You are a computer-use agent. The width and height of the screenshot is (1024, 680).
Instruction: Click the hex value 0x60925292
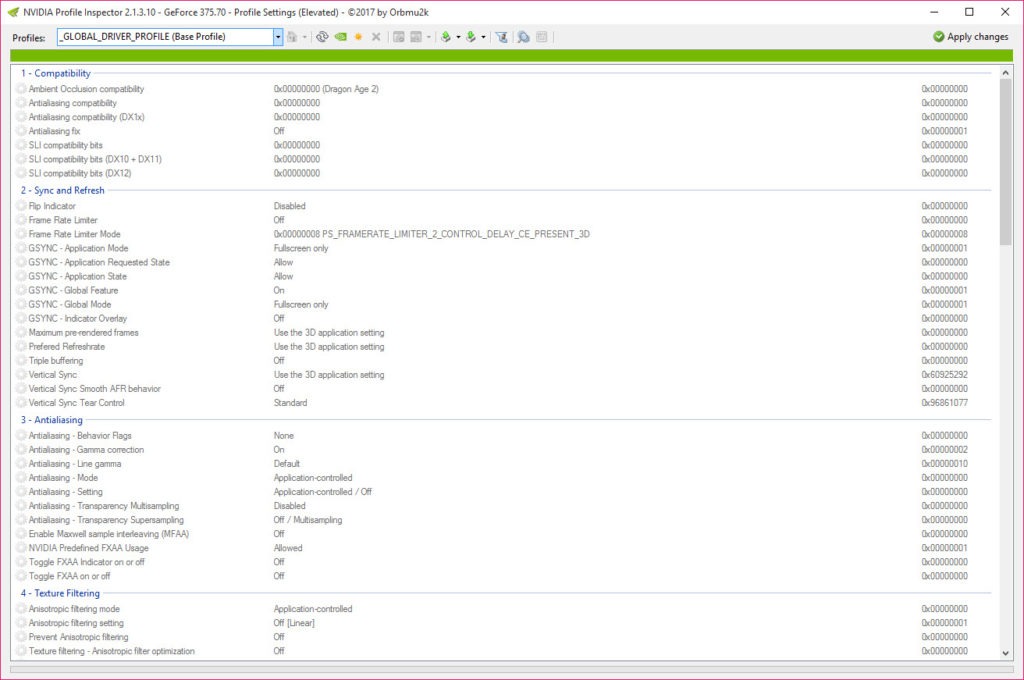coord(944,375)
